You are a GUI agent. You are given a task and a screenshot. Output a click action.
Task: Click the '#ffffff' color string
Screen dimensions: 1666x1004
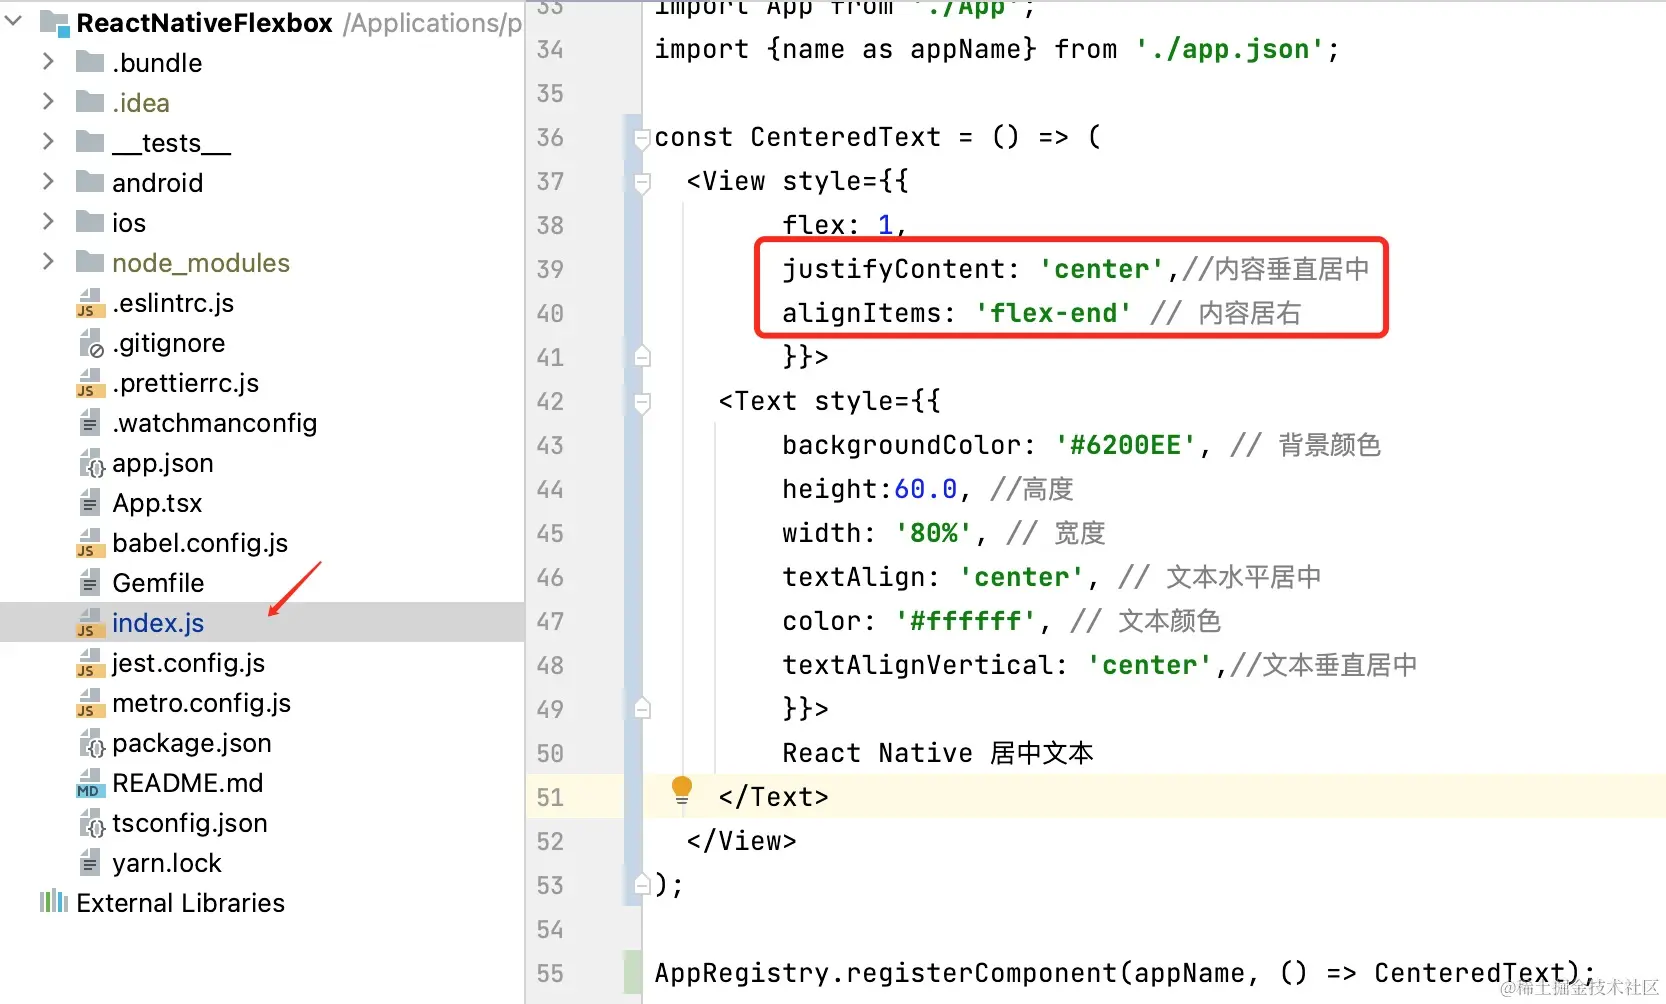(965, 621)
